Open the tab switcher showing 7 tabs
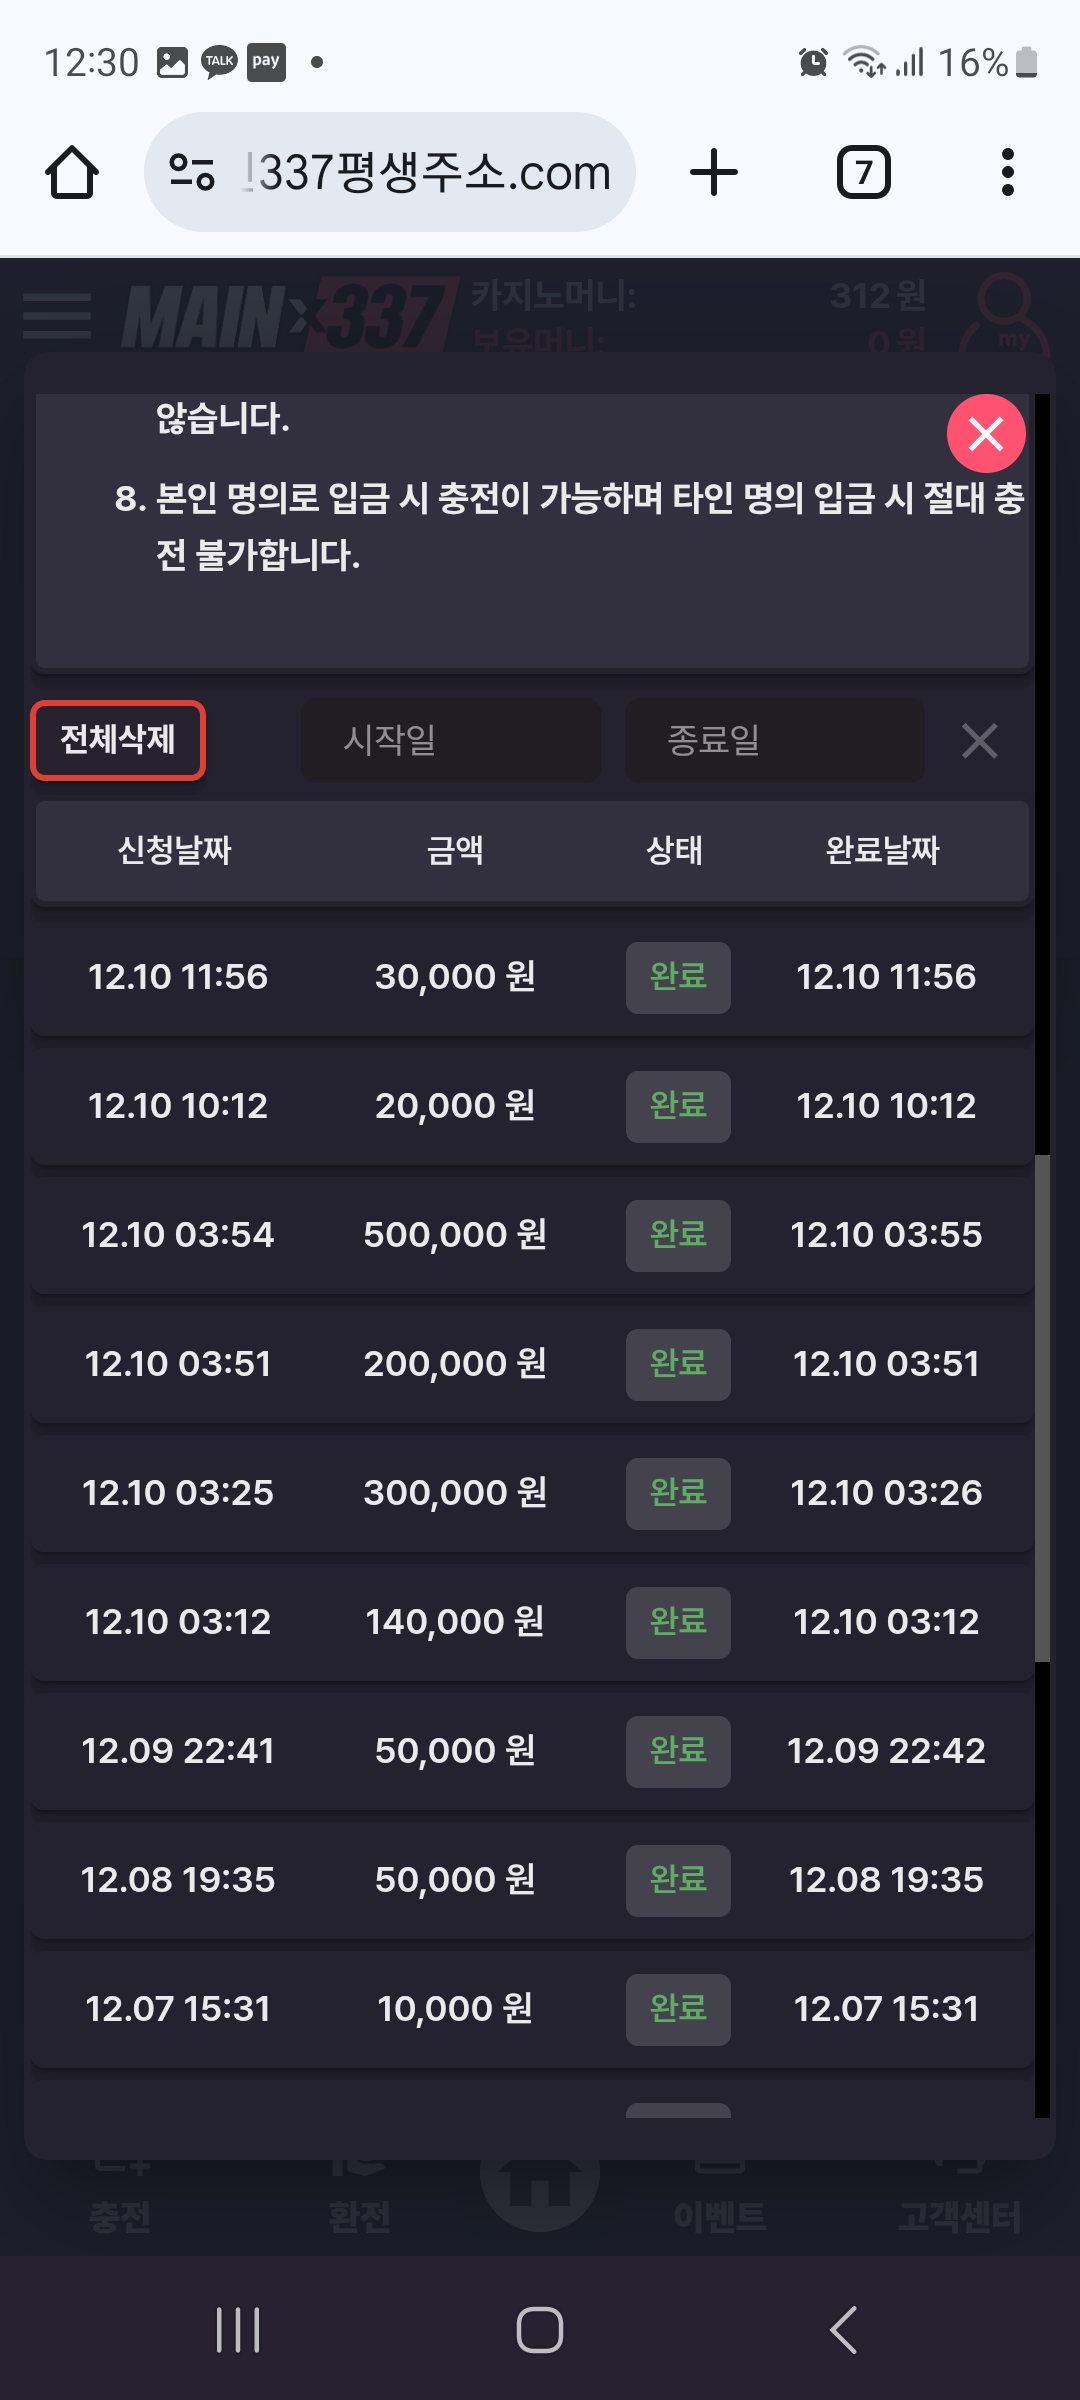 click(863, 172)
